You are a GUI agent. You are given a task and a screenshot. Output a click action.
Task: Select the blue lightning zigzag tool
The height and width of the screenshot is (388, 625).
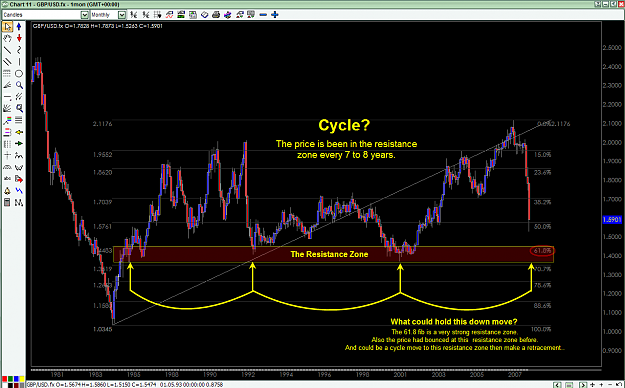pyautogui.click(x=19, y=191)
